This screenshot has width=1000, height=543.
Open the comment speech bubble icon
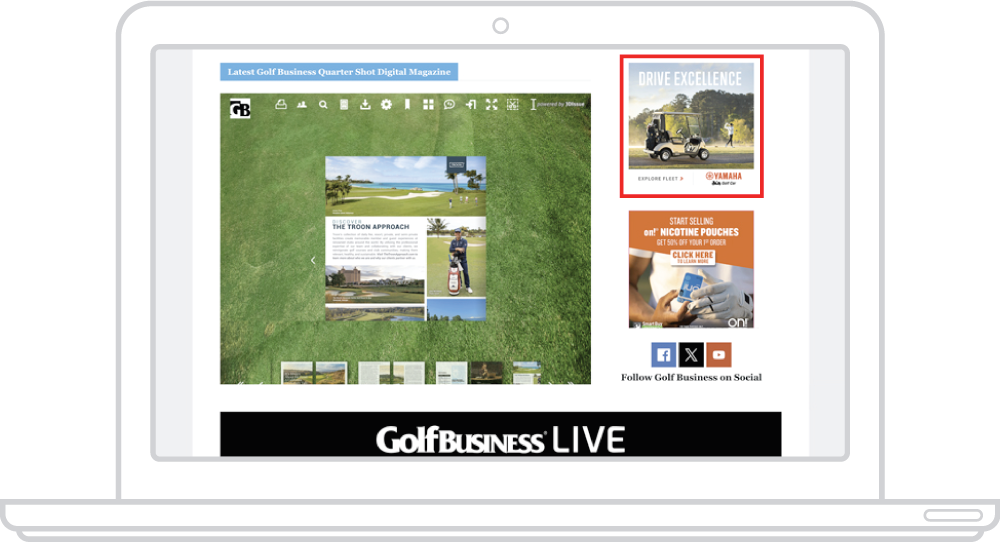[449, 105]
